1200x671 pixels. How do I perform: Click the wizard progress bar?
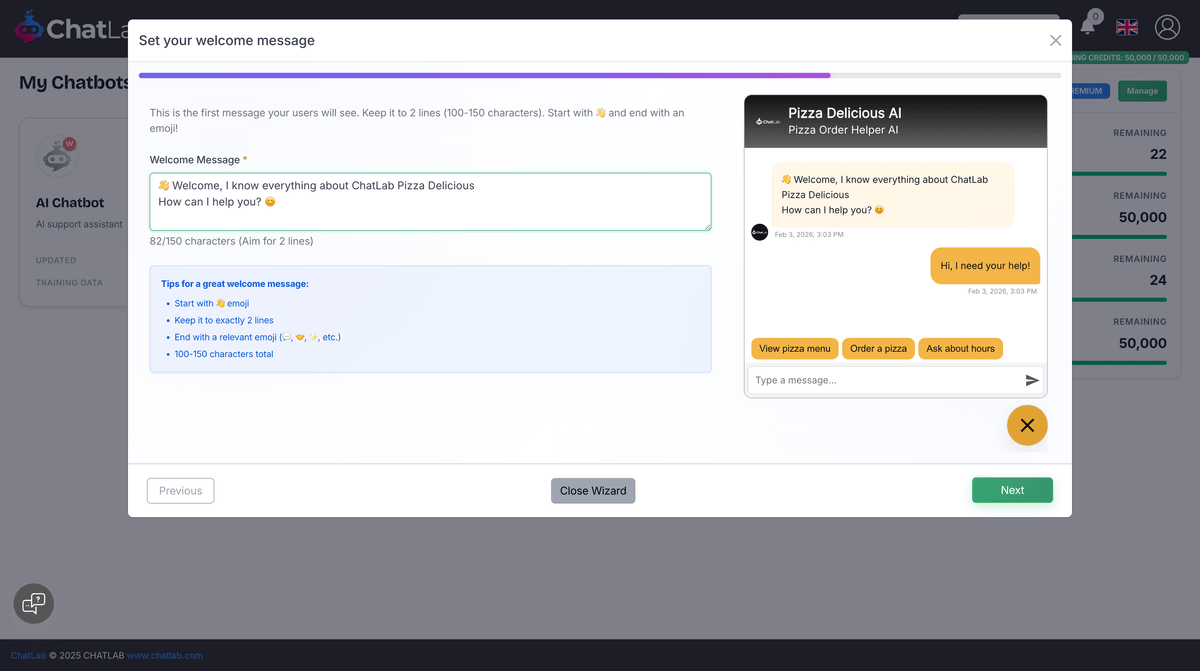click(600, 75)
